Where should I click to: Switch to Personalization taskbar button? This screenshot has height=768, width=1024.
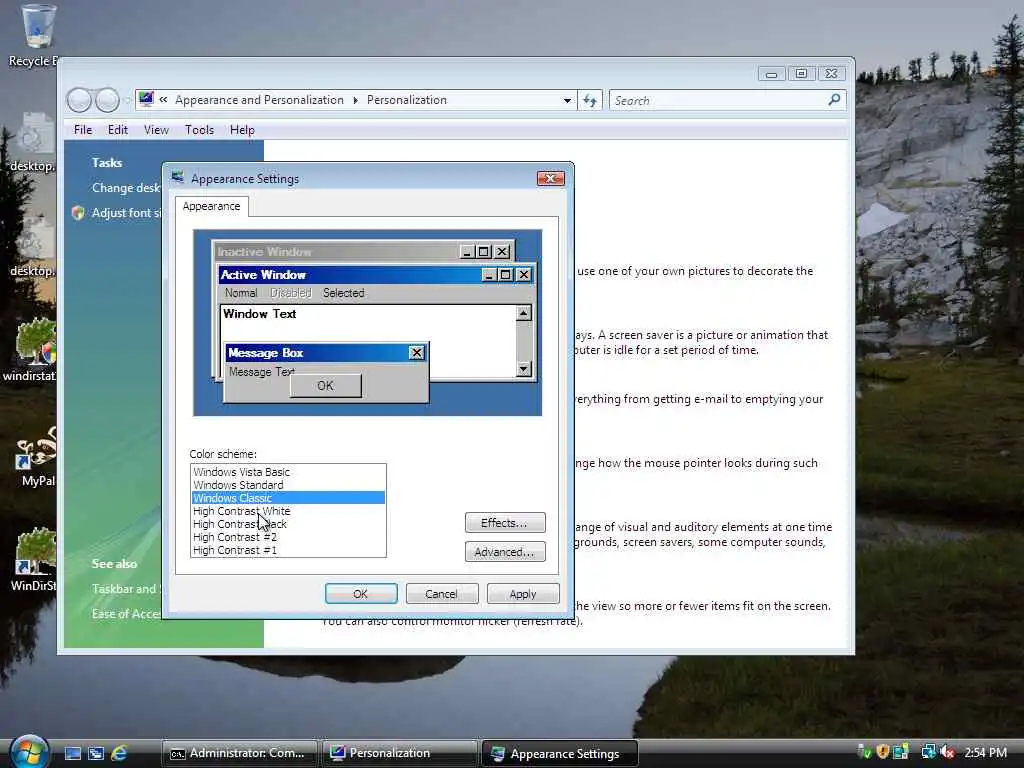coord(399,753)
